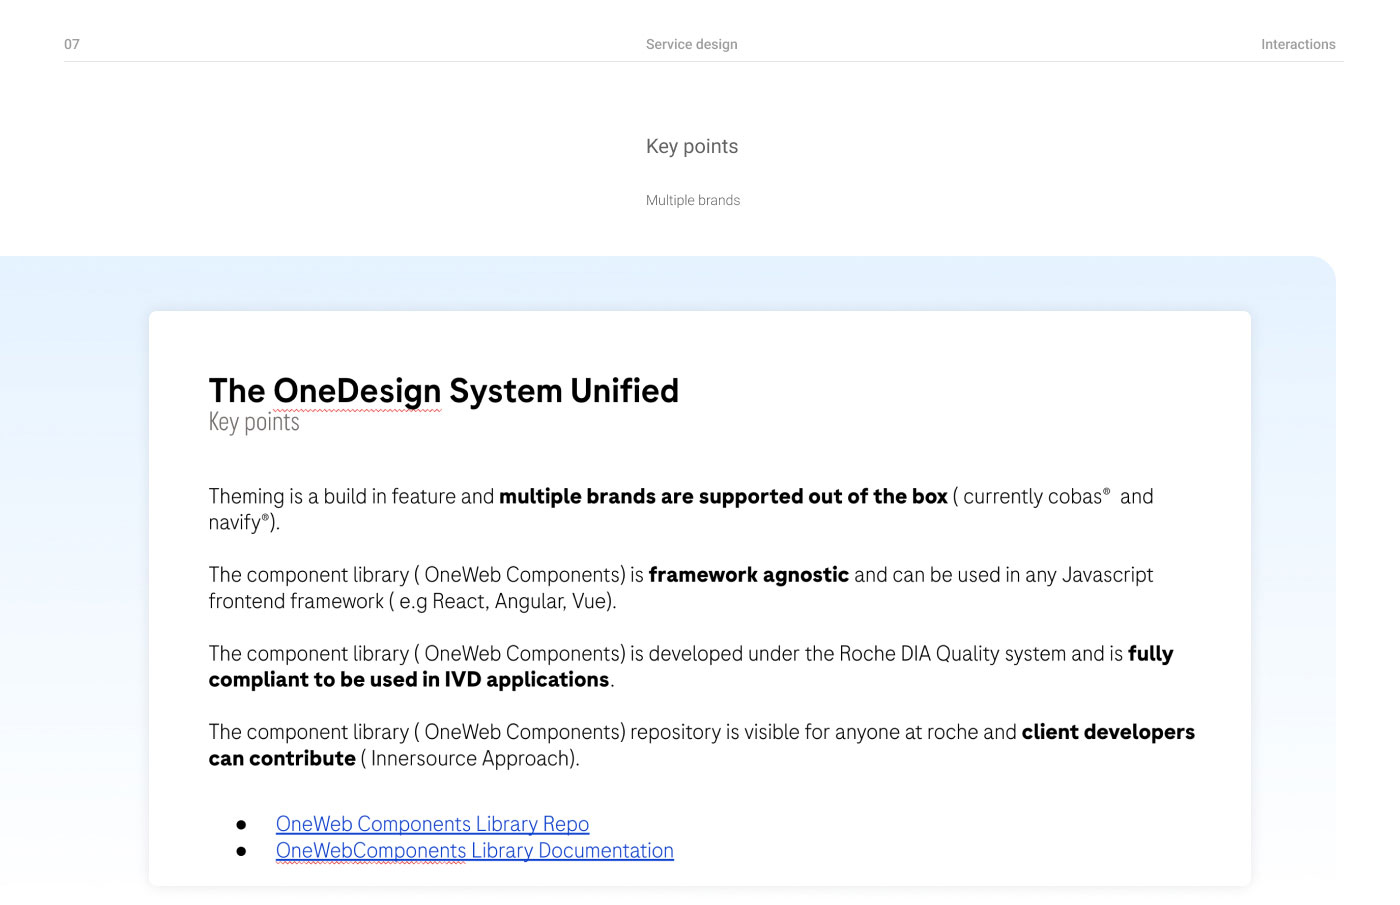The image size is (1400, 905).
Task: Open OneWebComponents Library Documentation link
Action: coord(475,851)
